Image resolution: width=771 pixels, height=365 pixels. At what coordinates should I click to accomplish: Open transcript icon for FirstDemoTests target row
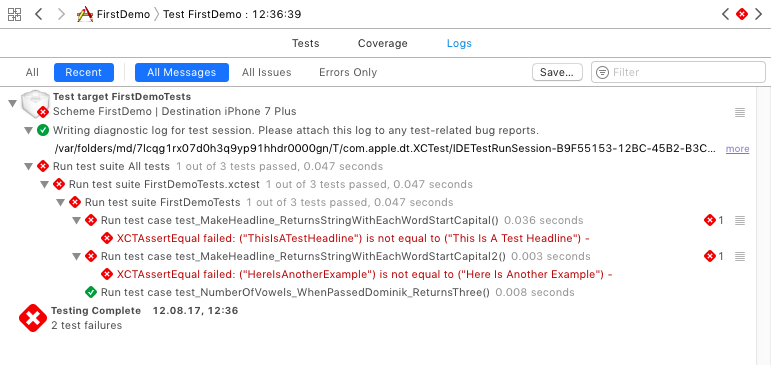(x=740, y=112)
